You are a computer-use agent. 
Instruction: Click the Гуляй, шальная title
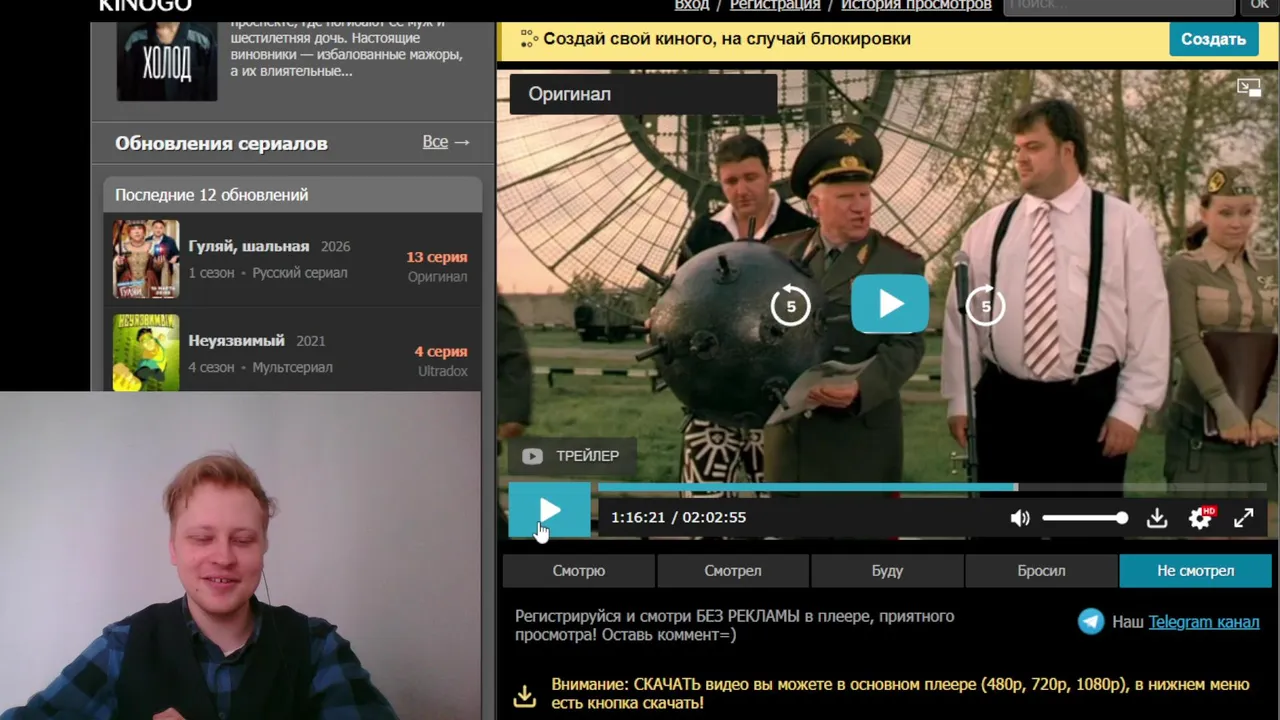tap(249, 246)
